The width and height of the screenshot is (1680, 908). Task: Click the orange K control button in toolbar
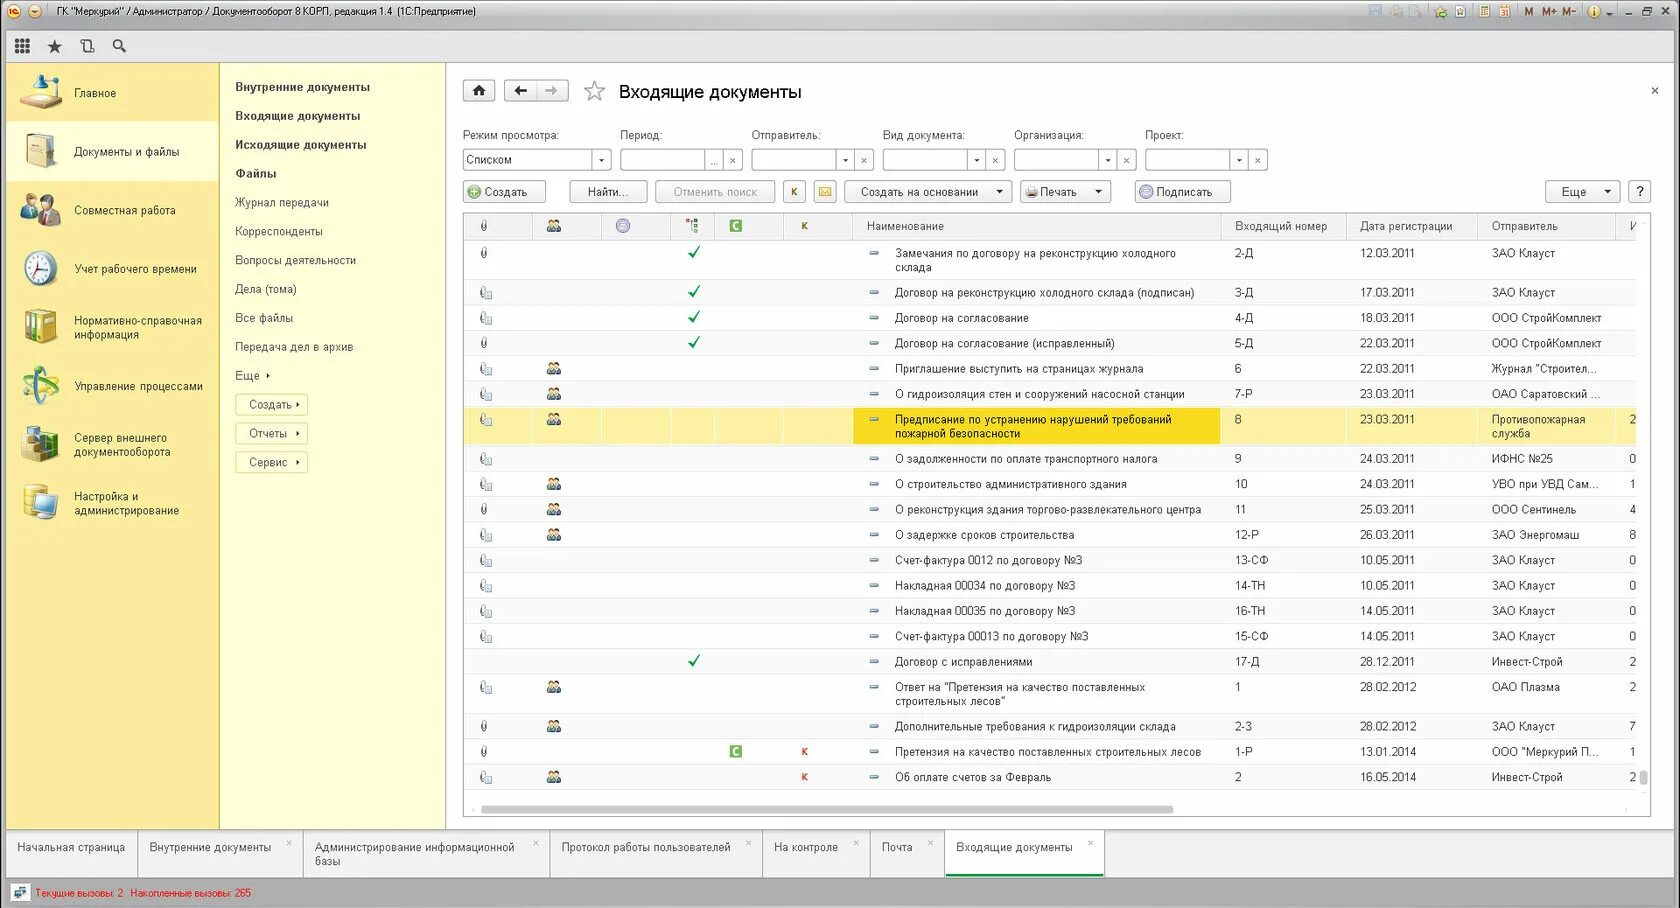pos(794,192)
